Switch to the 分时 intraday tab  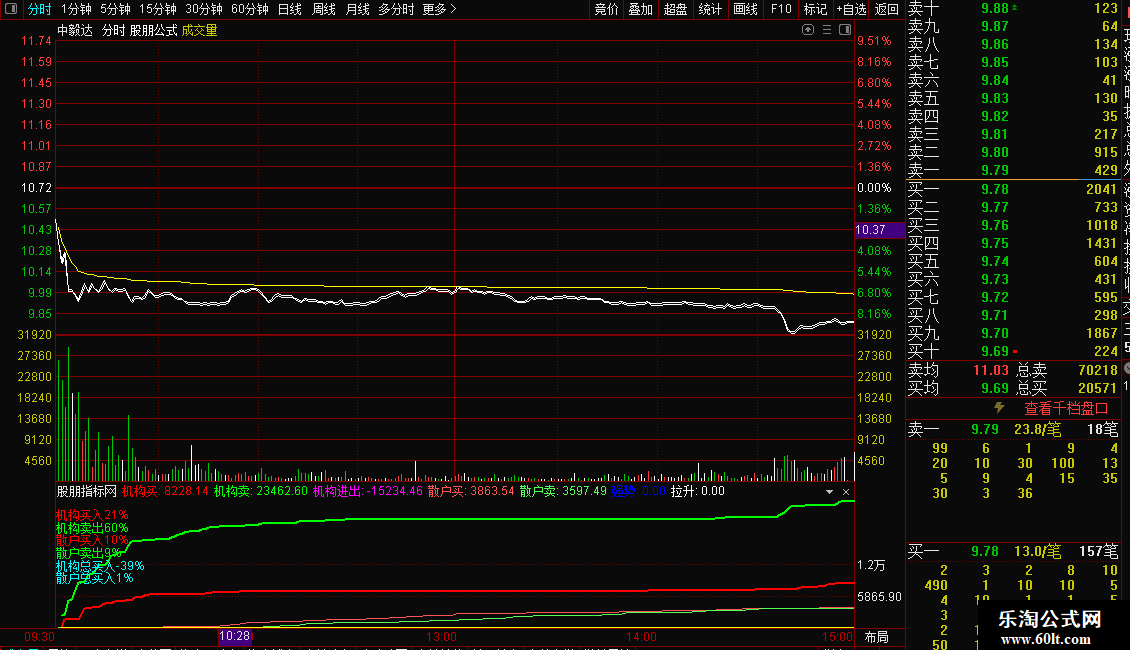pos(39,9)
